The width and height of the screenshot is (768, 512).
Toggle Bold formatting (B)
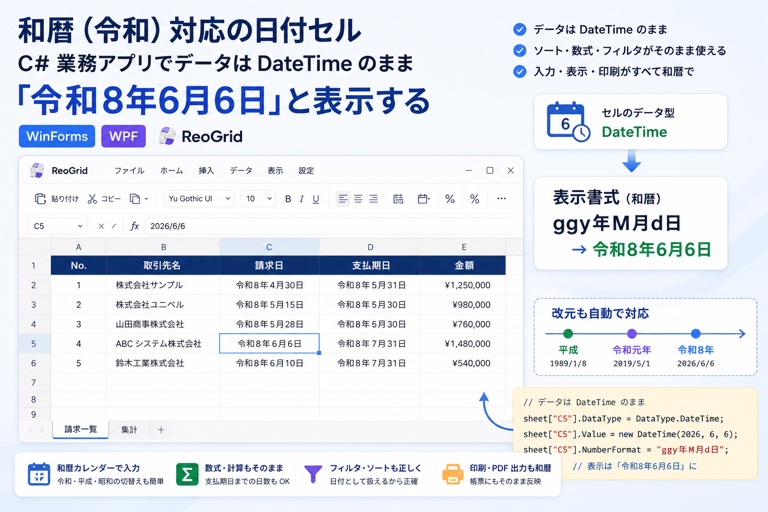click(x=288, y=198)
